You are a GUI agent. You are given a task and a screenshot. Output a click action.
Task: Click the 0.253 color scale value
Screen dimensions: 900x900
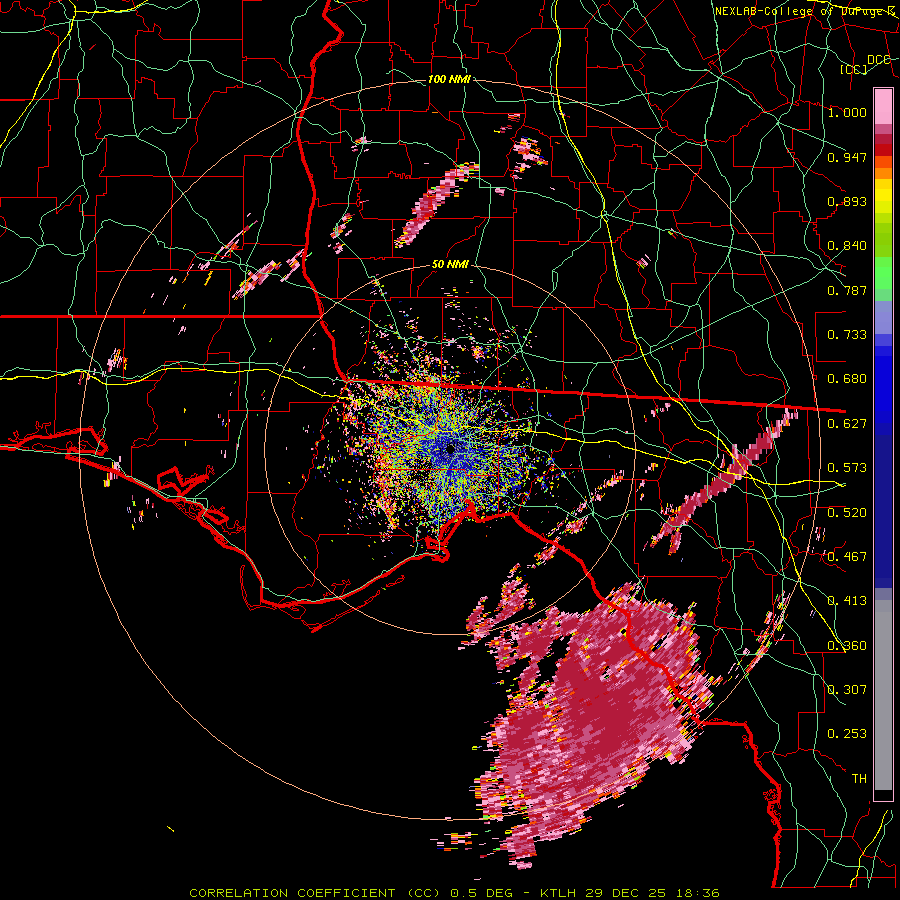(x=847, y=734)
